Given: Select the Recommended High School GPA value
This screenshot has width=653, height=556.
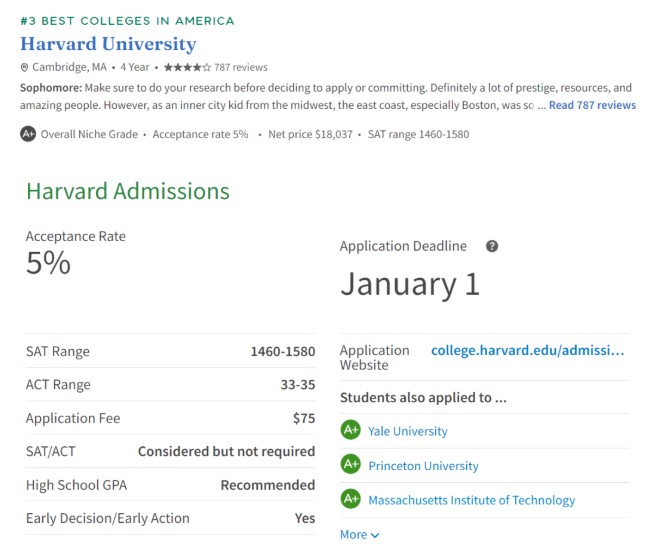Looking at the screenshot, I should click(x=268, y=485).
